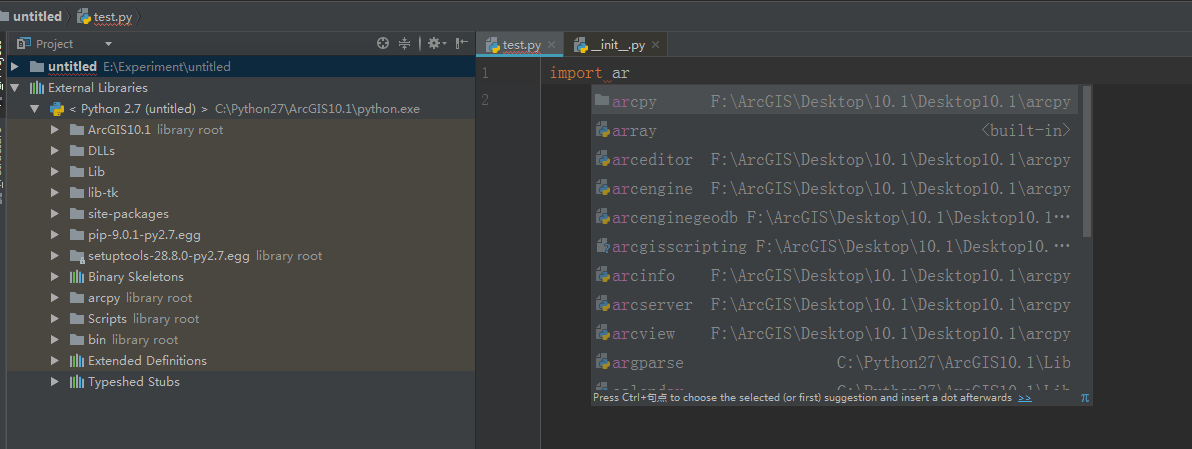Click the >> link in completion hint

pos(1025,397)
